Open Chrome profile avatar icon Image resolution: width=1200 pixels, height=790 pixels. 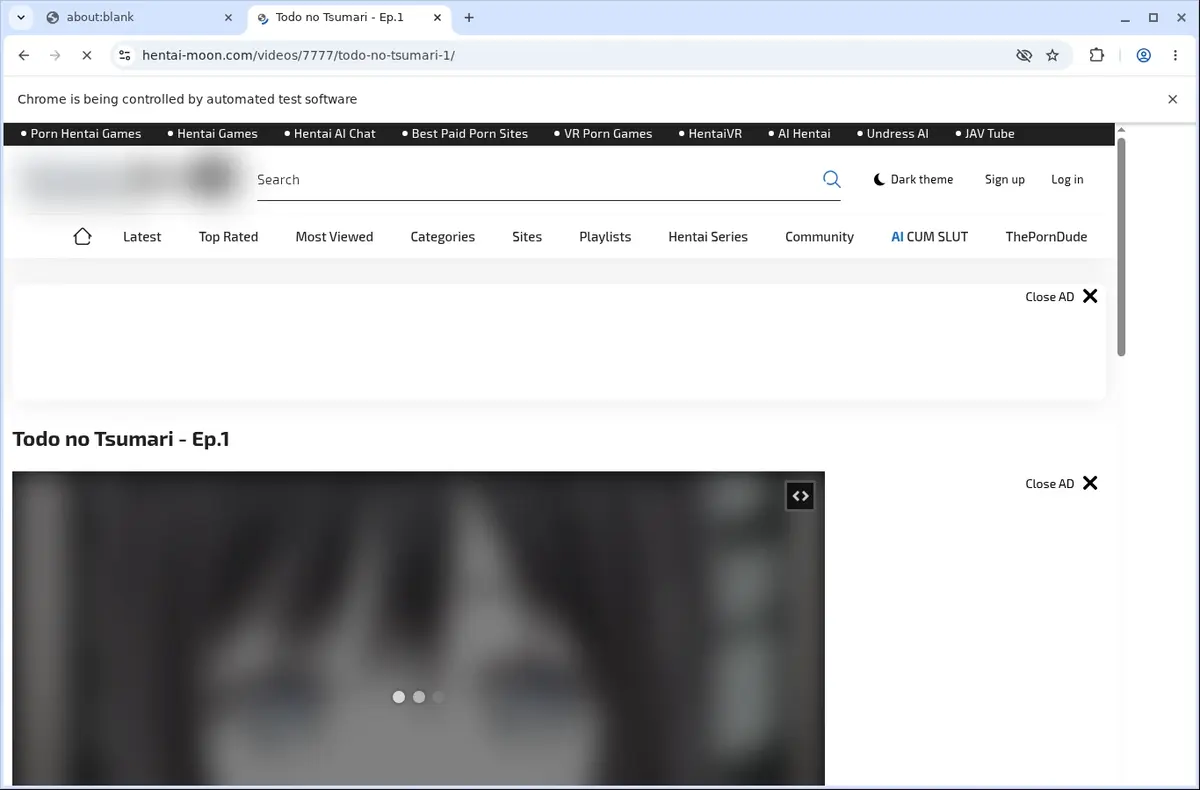pyautogui.click(x=1143, y=56)
